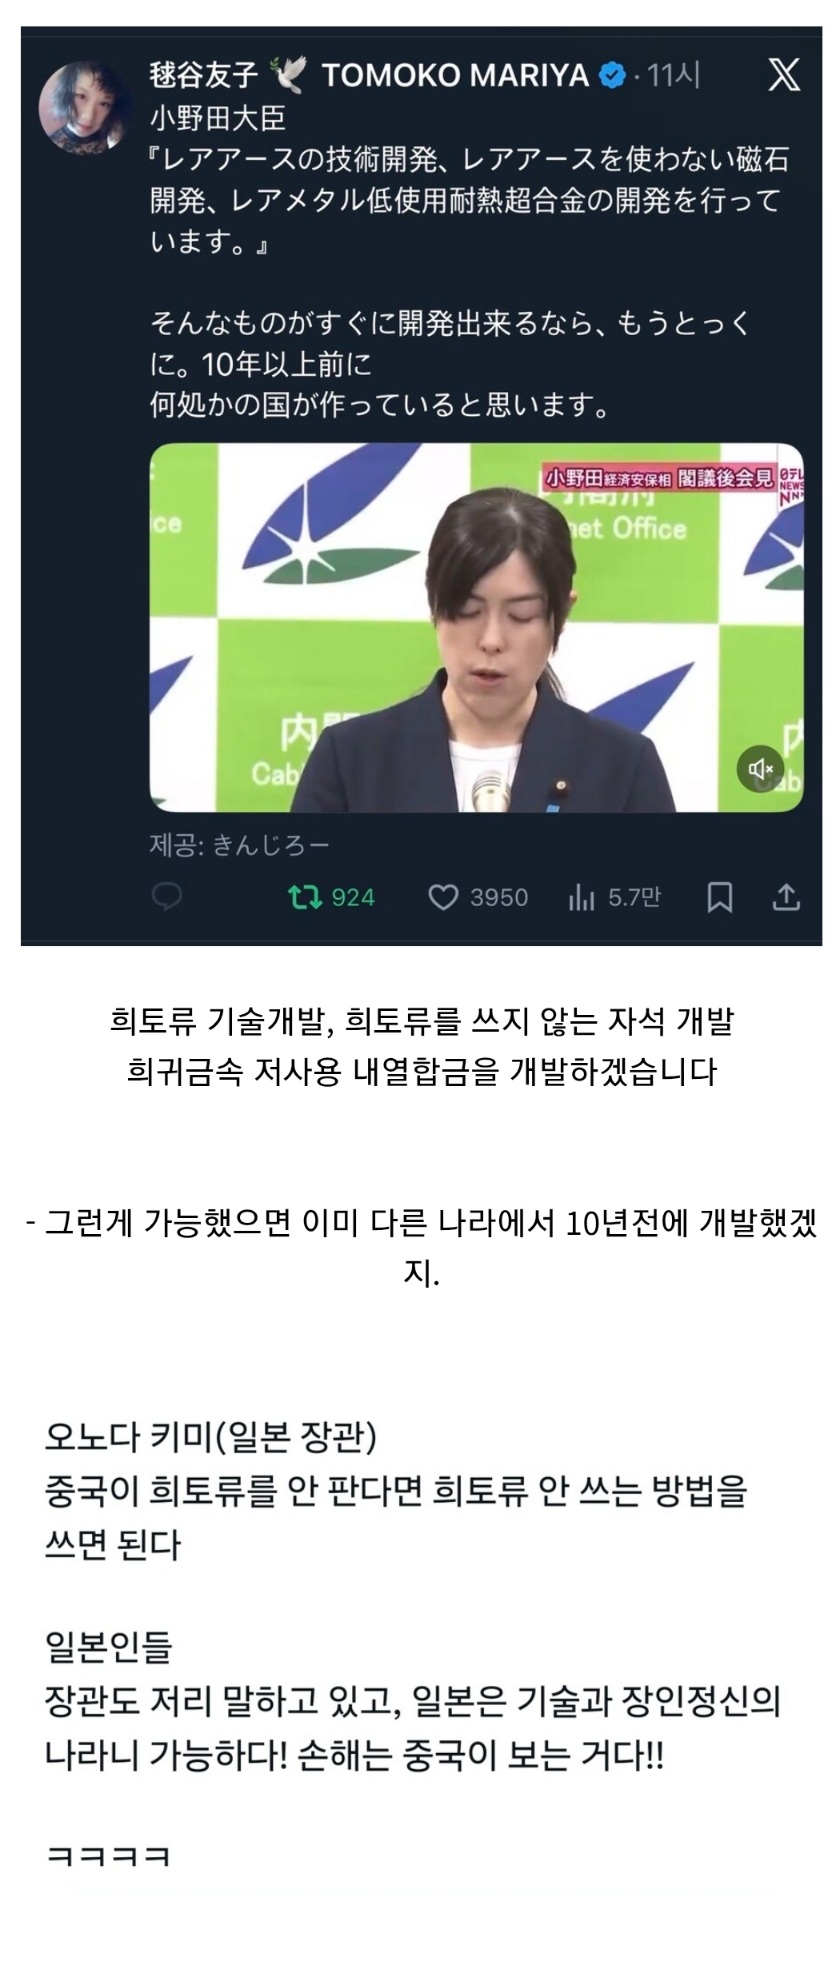Click the red 小野田 caption banner in video
This screenshot has width=840, height=1969.
[659, 478]
